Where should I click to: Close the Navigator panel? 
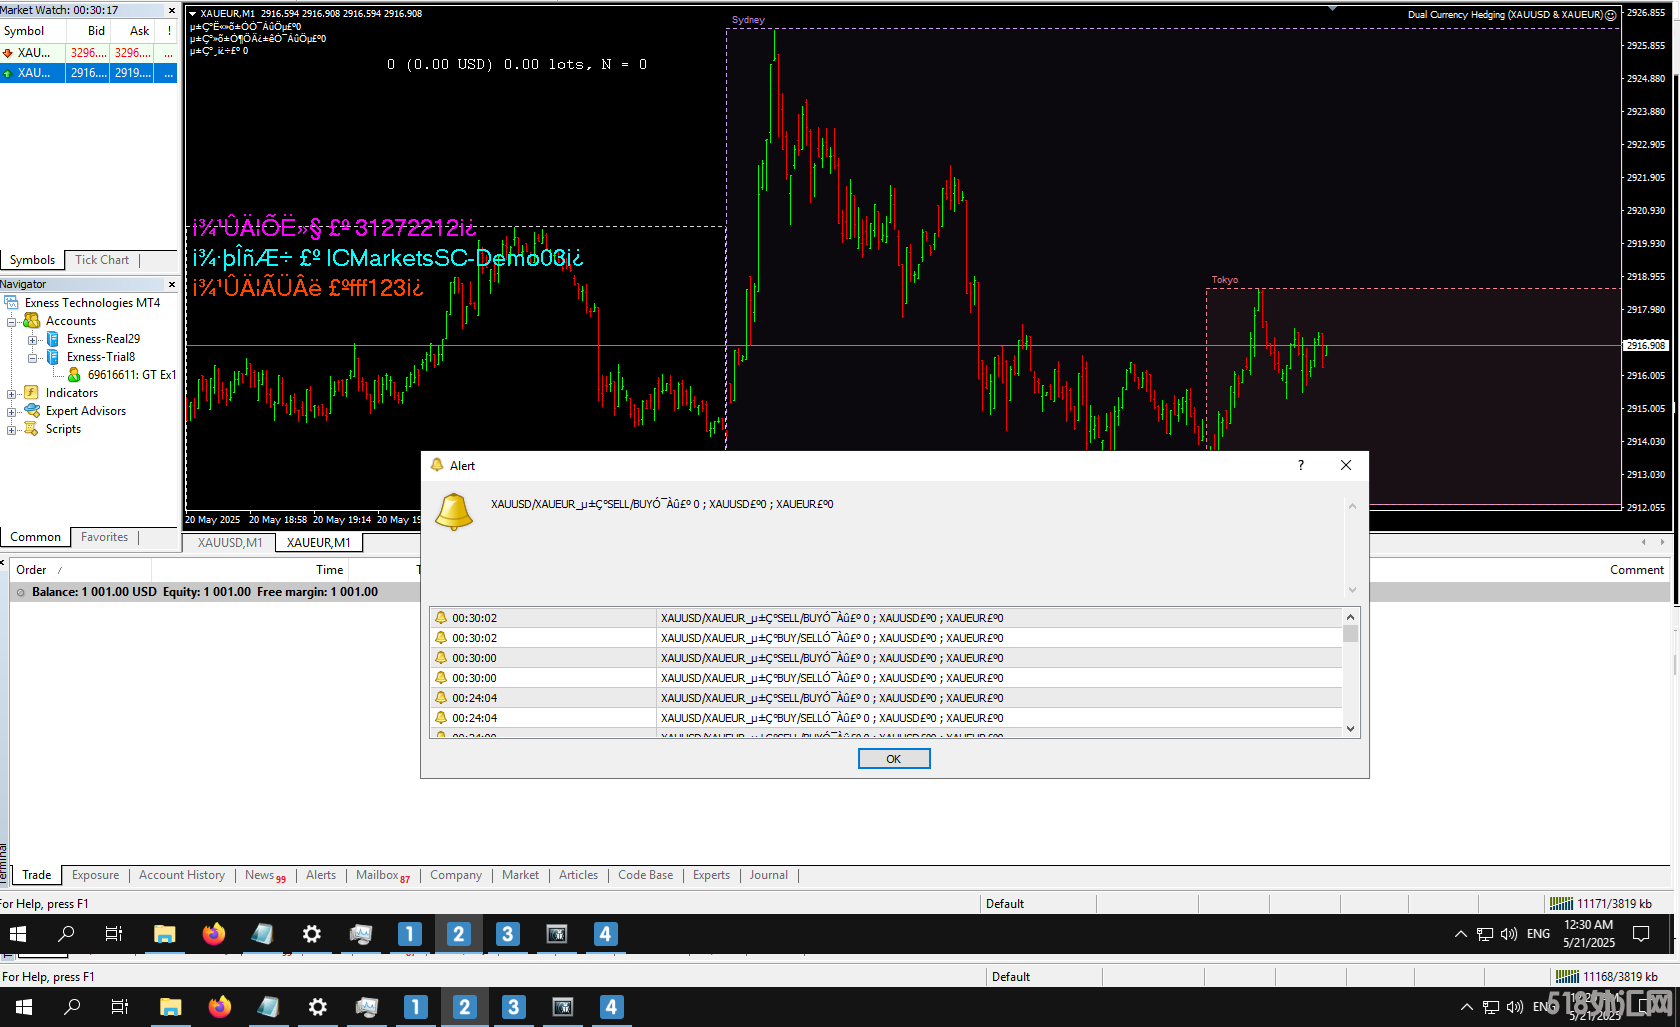[x=172, y=285]
